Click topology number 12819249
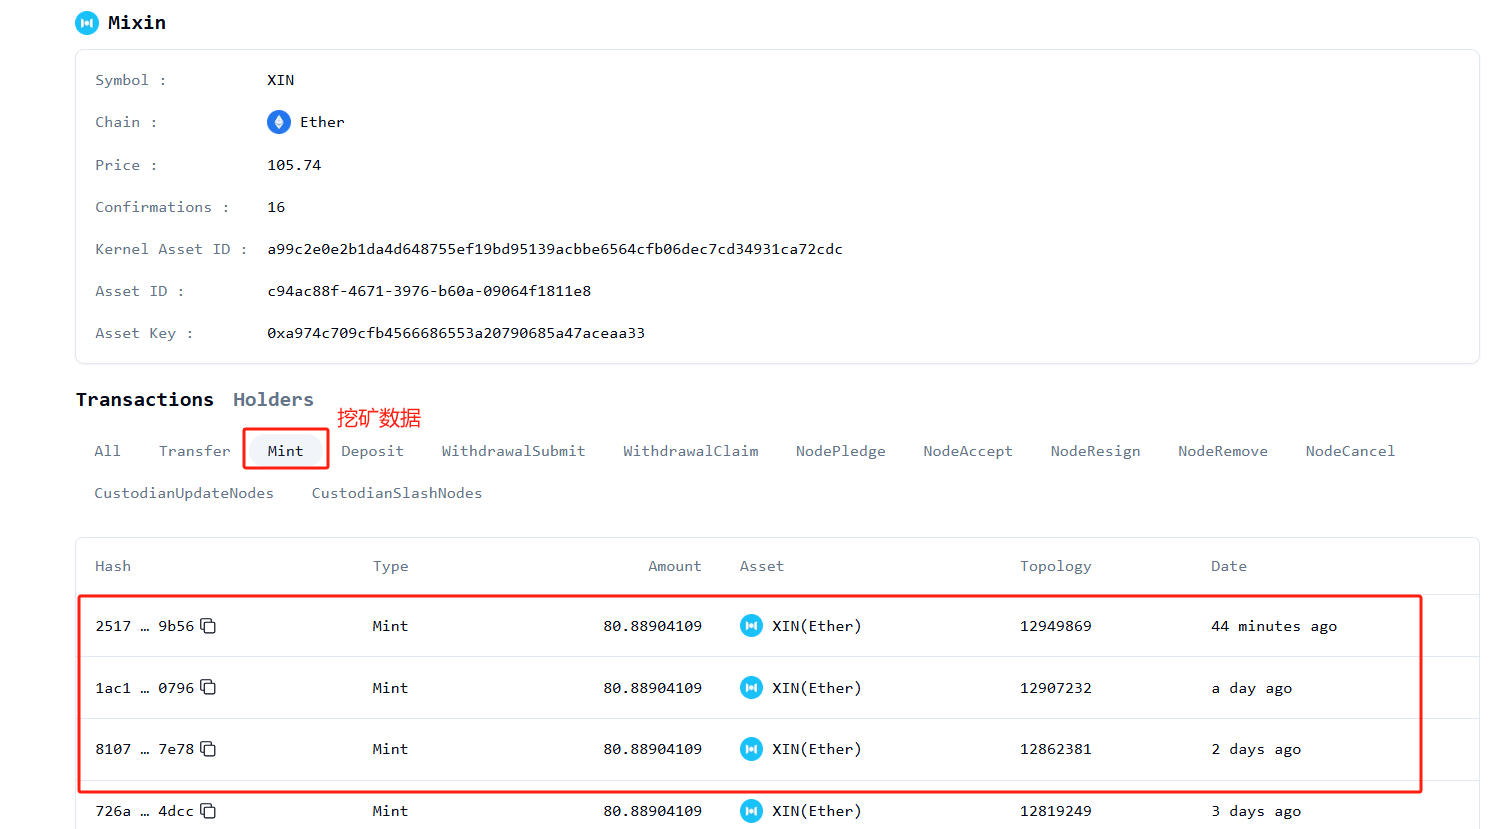Image resolution: width=1493 pixels, height=829 pixels. pyautogui.click(x=1056, y=811)
